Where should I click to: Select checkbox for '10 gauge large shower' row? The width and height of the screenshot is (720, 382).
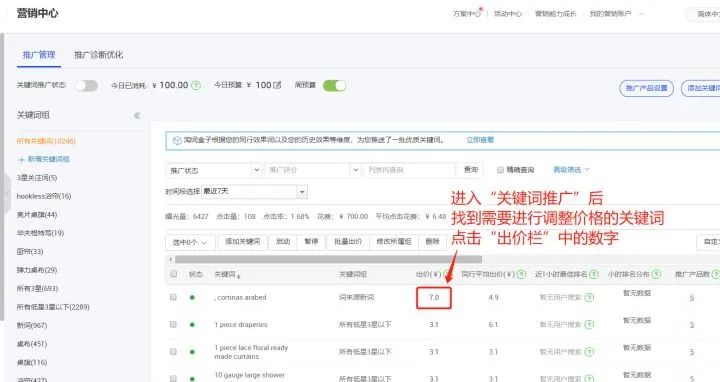173,378
